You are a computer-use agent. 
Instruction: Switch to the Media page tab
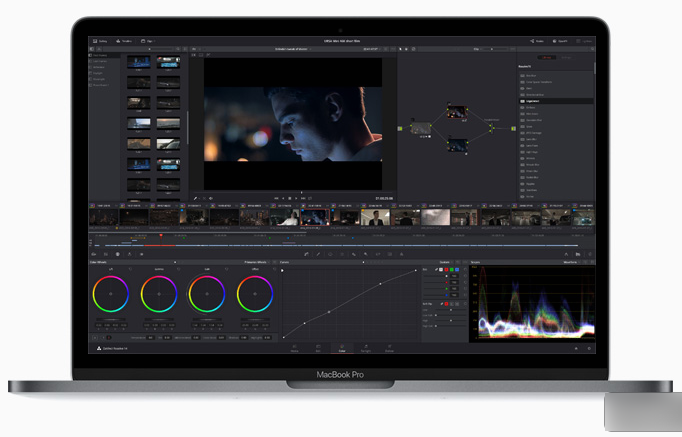[x=294, y=348]
